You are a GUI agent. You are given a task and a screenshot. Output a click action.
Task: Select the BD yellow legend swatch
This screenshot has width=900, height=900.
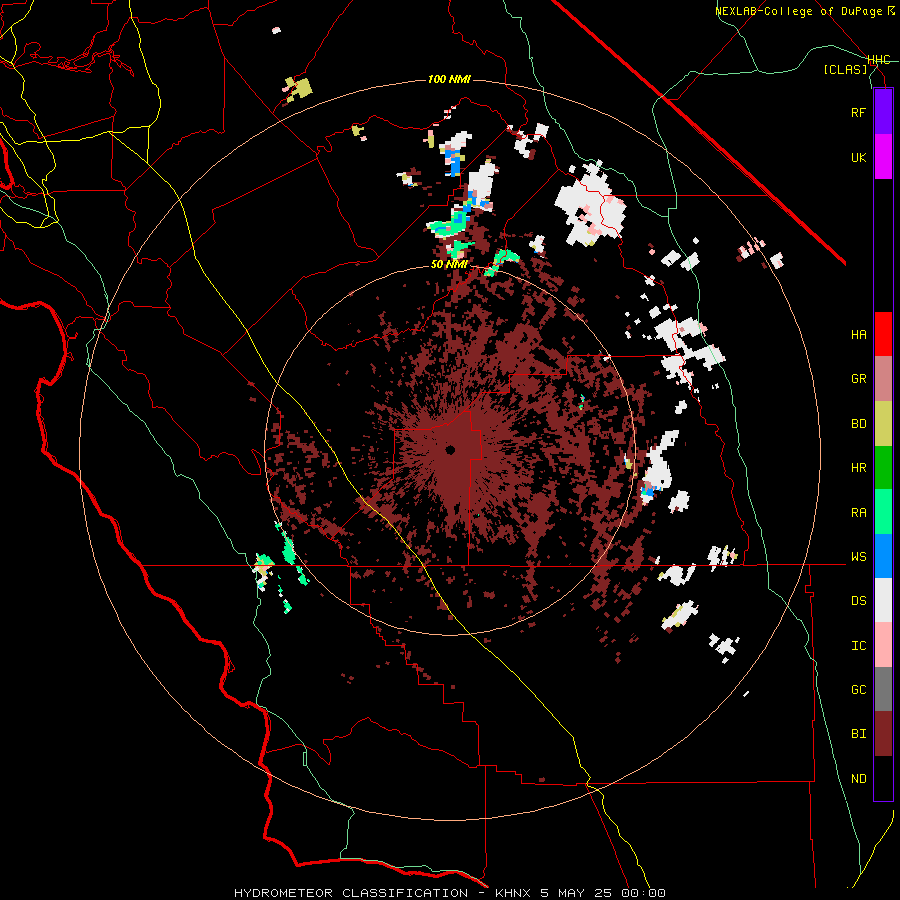point(883,424)
